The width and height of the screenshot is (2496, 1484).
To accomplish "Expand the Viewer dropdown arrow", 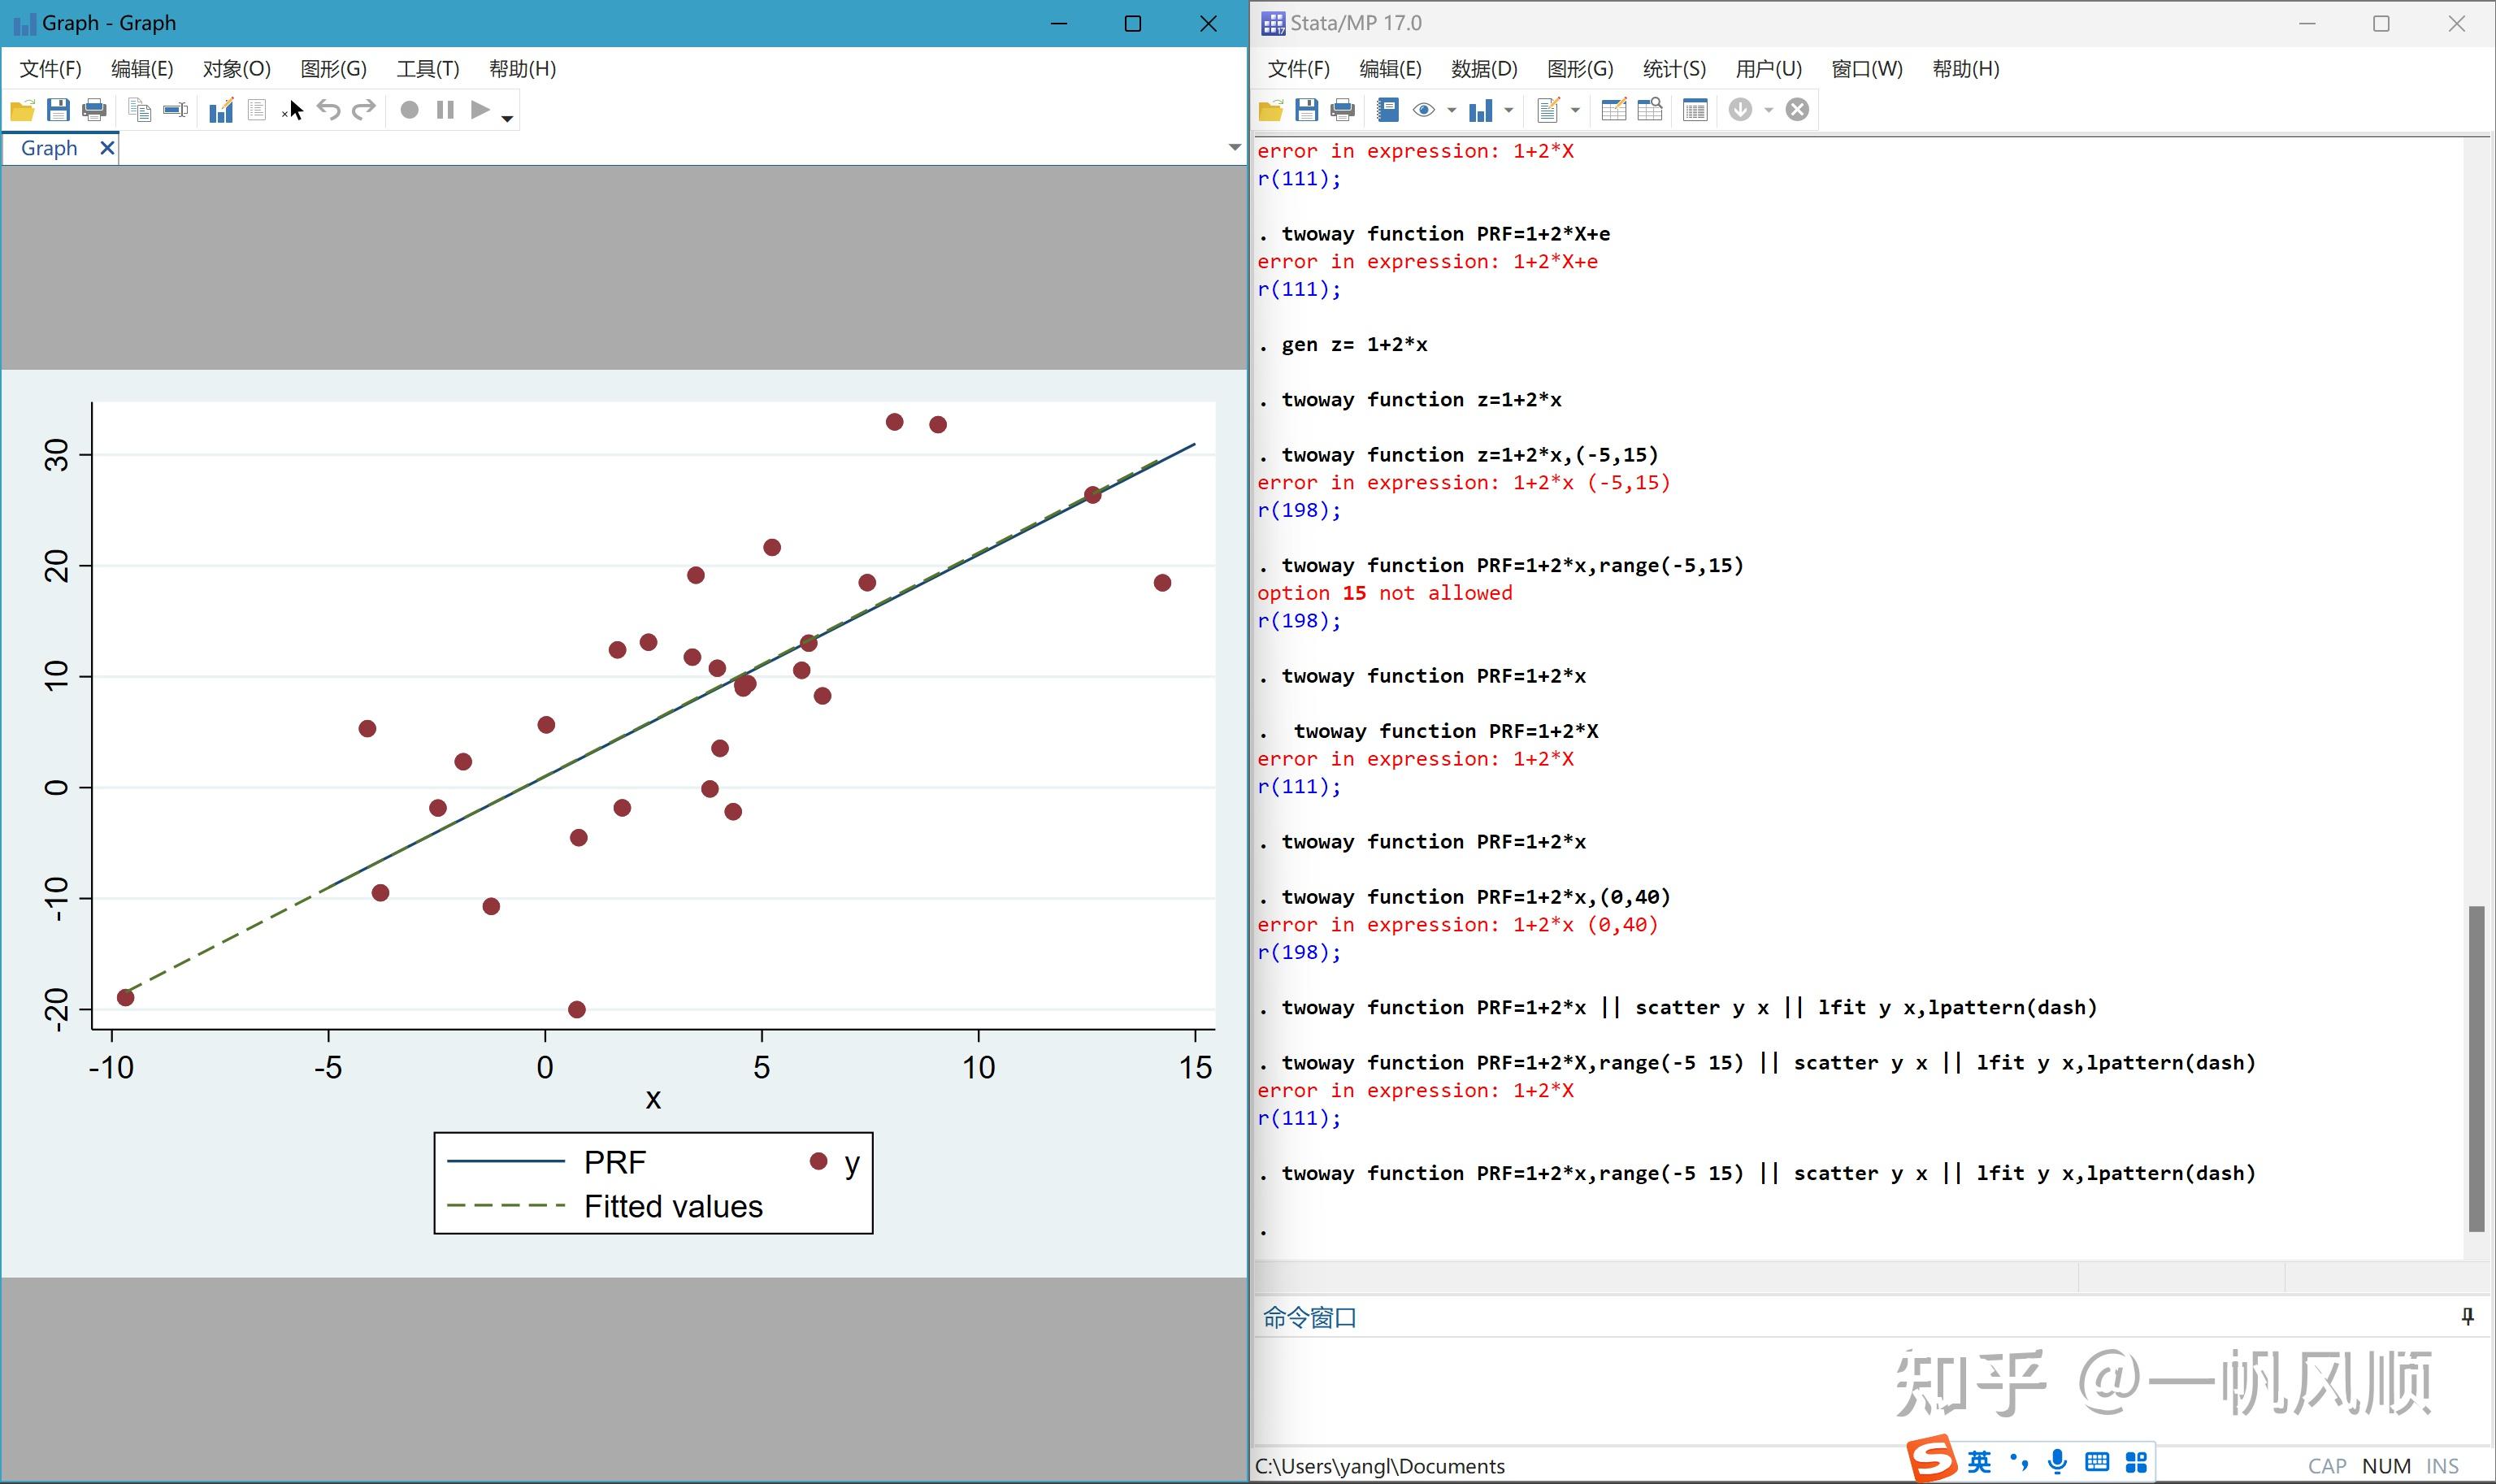I will 1451,111.
